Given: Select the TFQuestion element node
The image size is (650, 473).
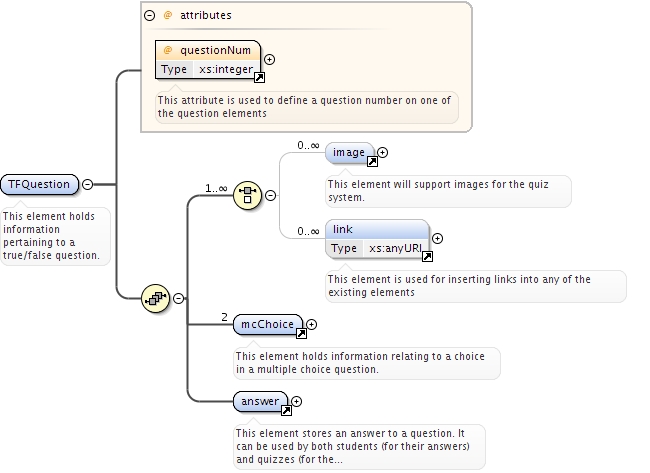Looking at the screenshot, I should coord(39,184).
